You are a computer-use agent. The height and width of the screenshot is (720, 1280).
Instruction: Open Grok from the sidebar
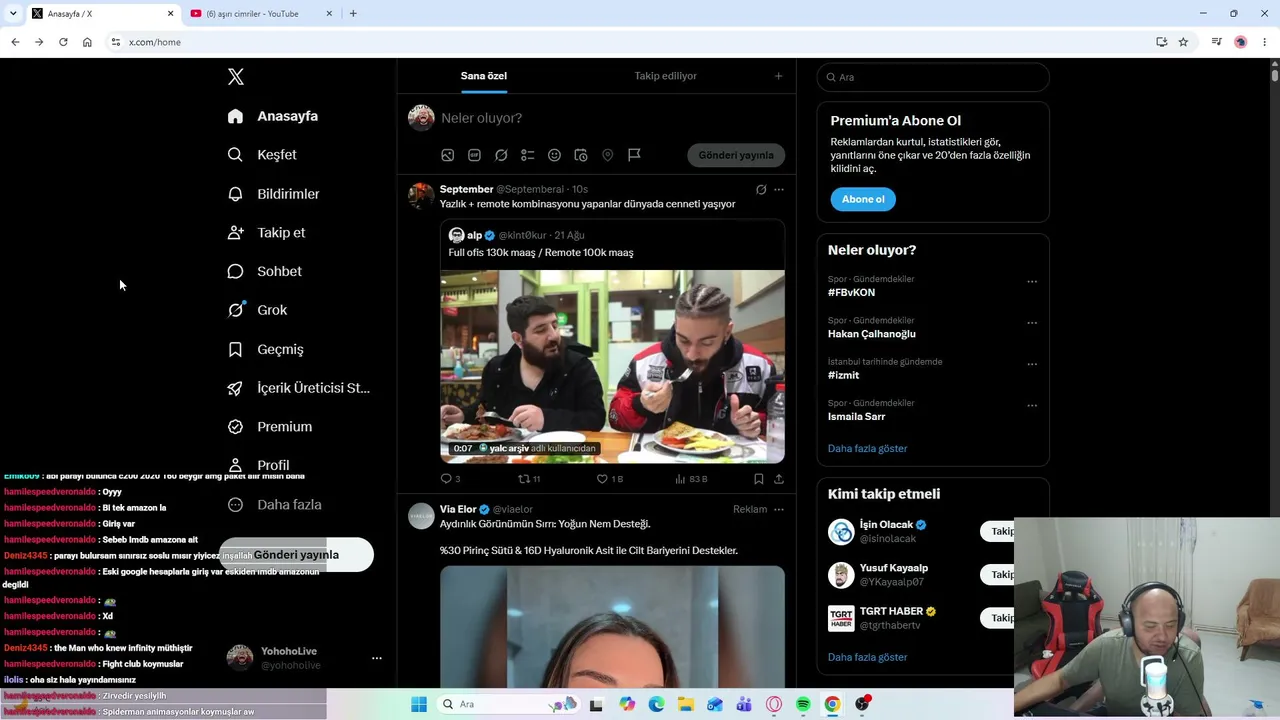[257, 310]
